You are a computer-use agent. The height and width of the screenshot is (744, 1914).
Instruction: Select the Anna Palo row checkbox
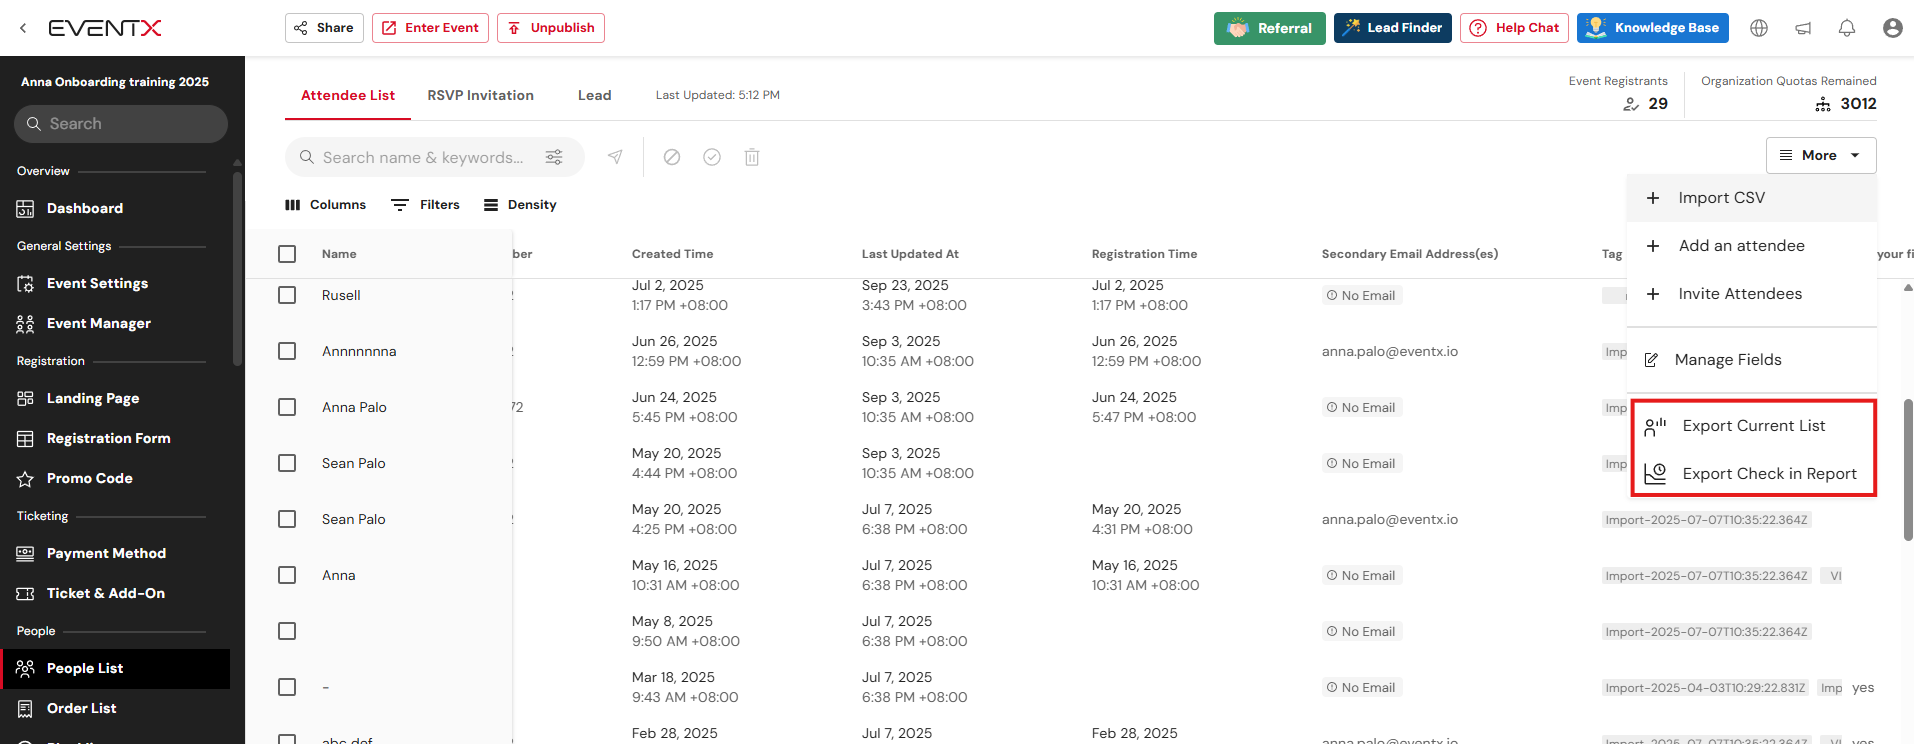click(287, 407)
